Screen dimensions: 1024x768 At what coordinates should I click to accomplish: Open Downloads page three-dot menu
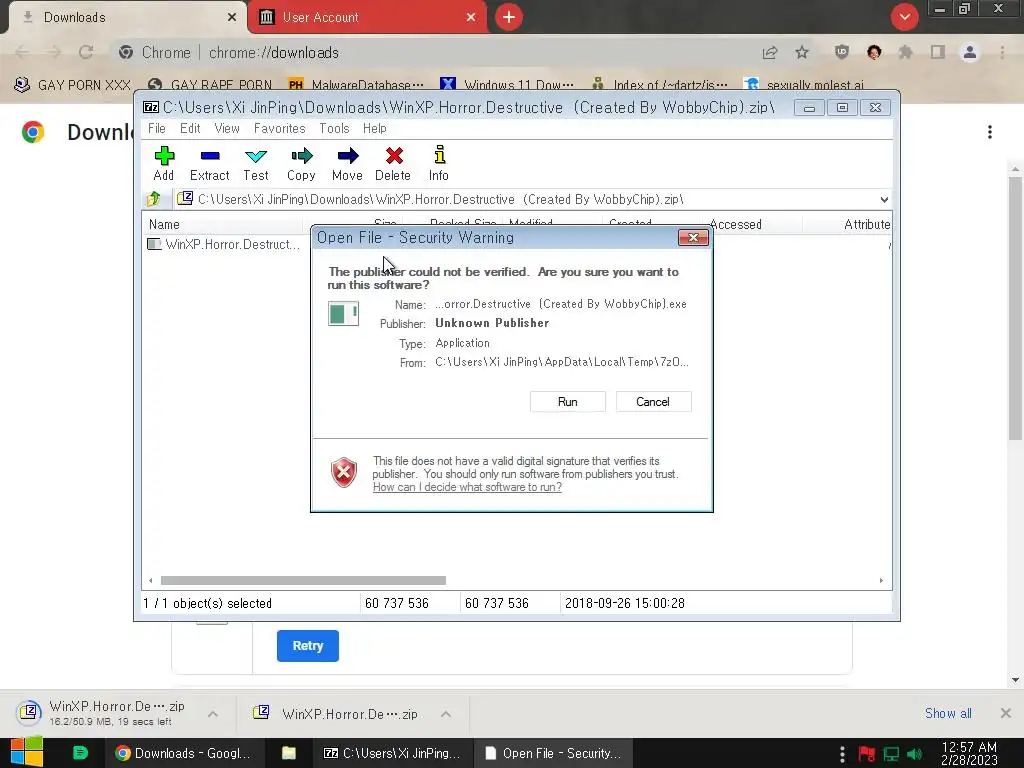(990, 133)
